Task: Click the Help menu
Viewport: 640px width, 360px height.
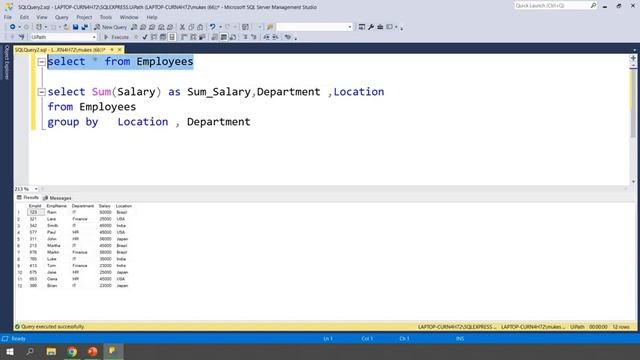Action: (x=152, y=17)
